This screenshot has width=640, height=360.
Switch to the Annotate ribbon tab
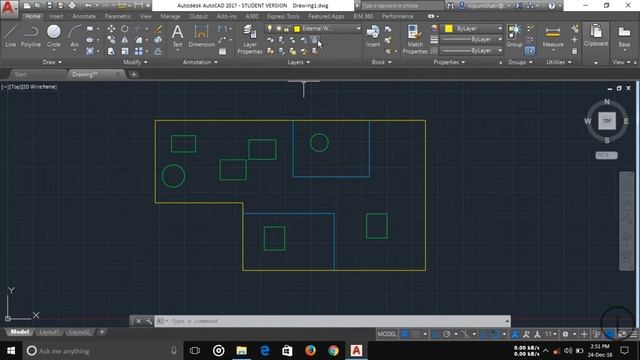tap(84, 16)
